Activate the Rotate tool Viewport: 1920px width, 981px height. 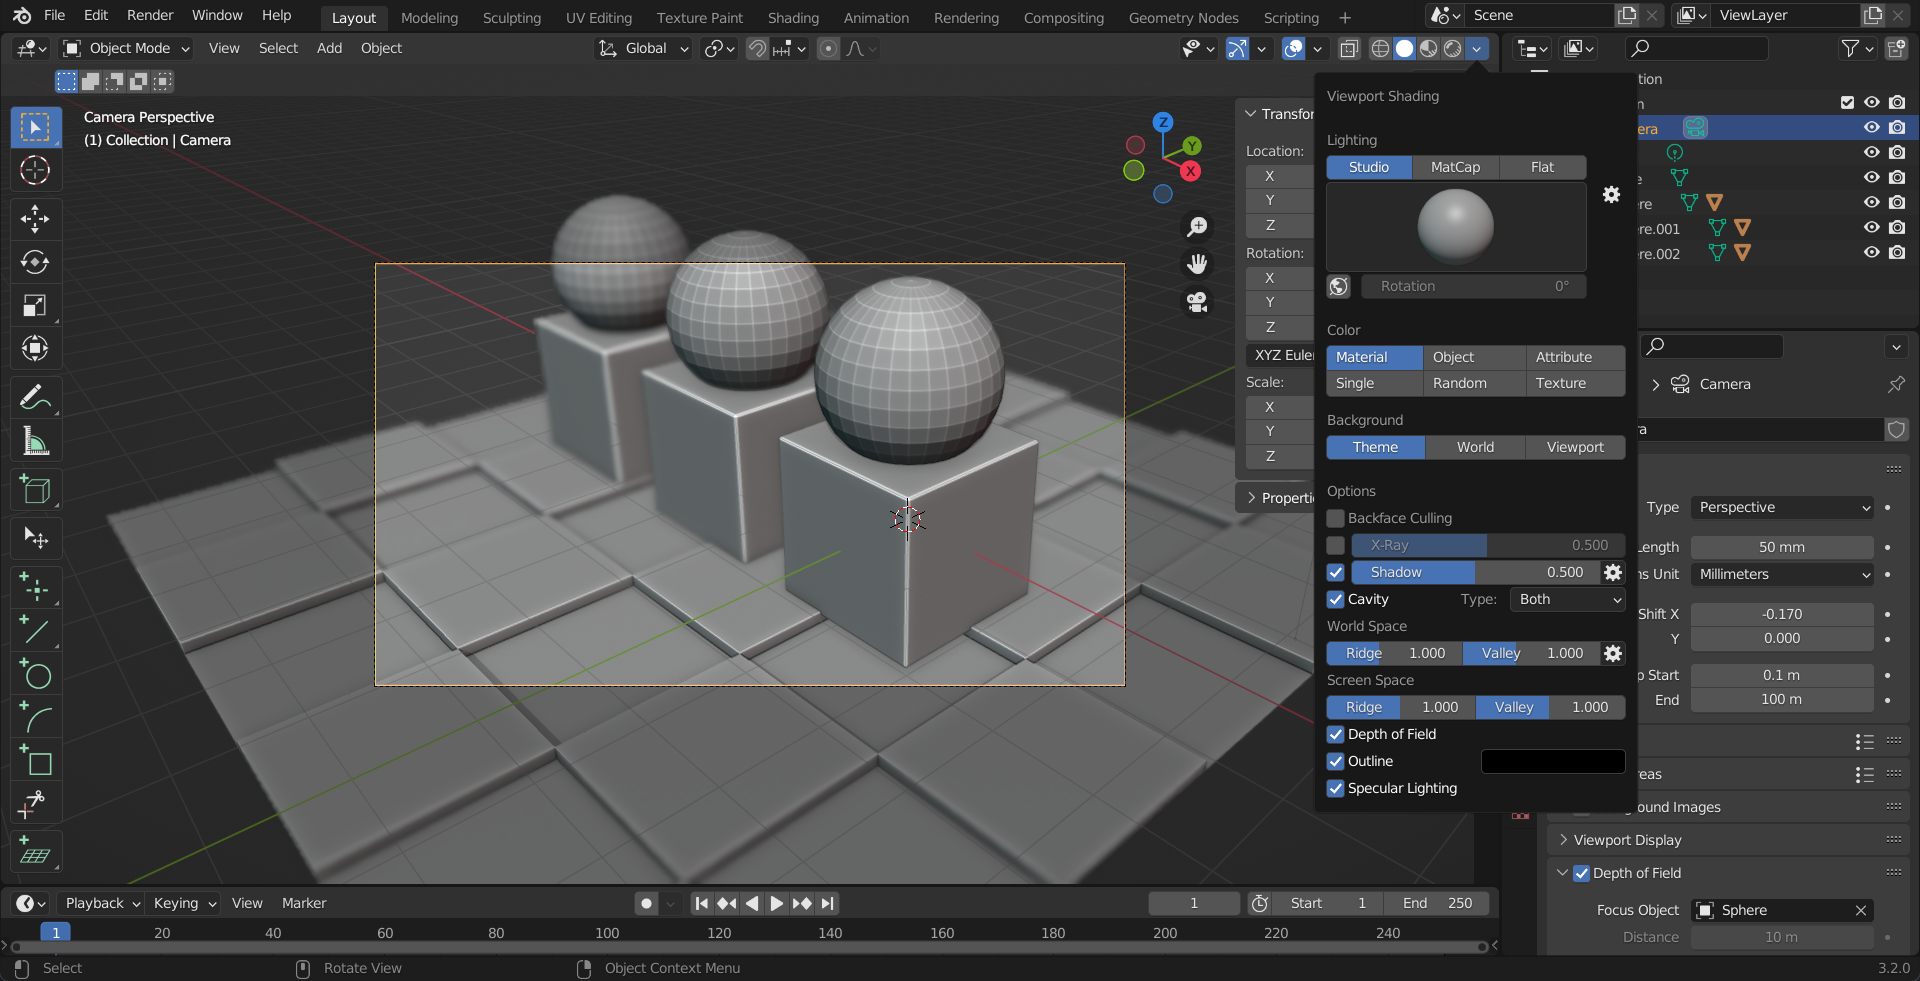coord(35,262)
